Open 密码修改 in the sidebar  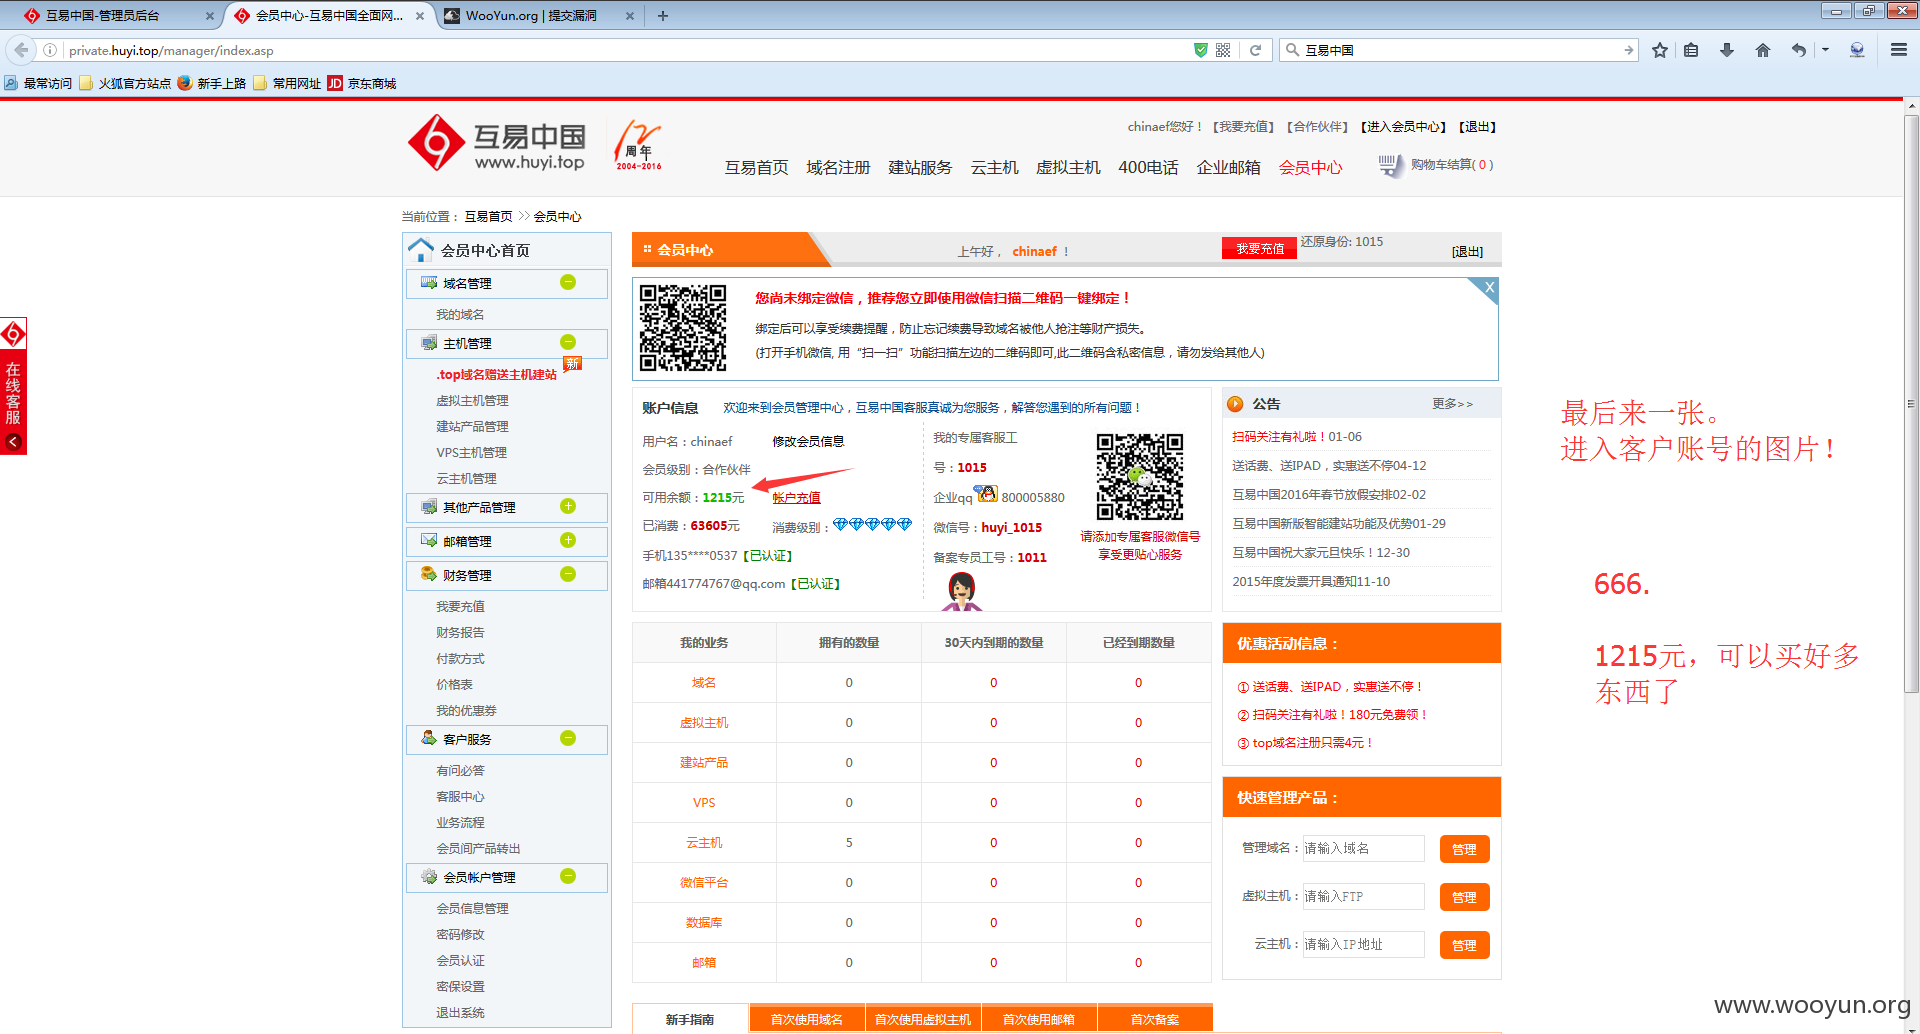point(460,935)
